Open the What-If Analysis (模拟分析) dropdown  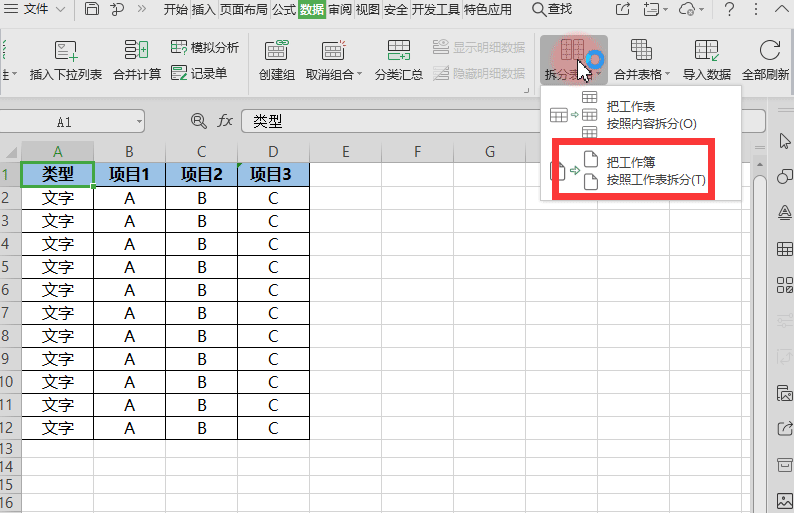point(205,47)
